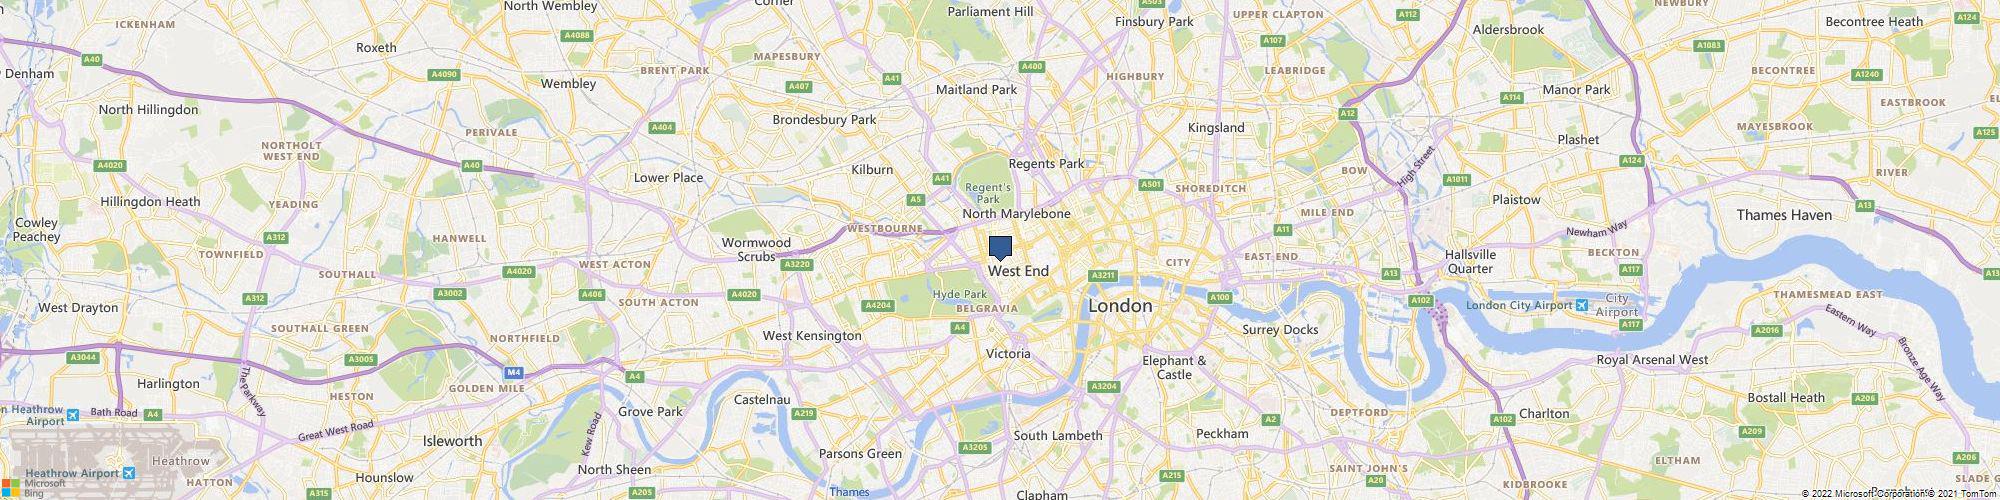Select the London city label
The image size is (2000, 500).
pyautogui.click(x=1120, y=305)
